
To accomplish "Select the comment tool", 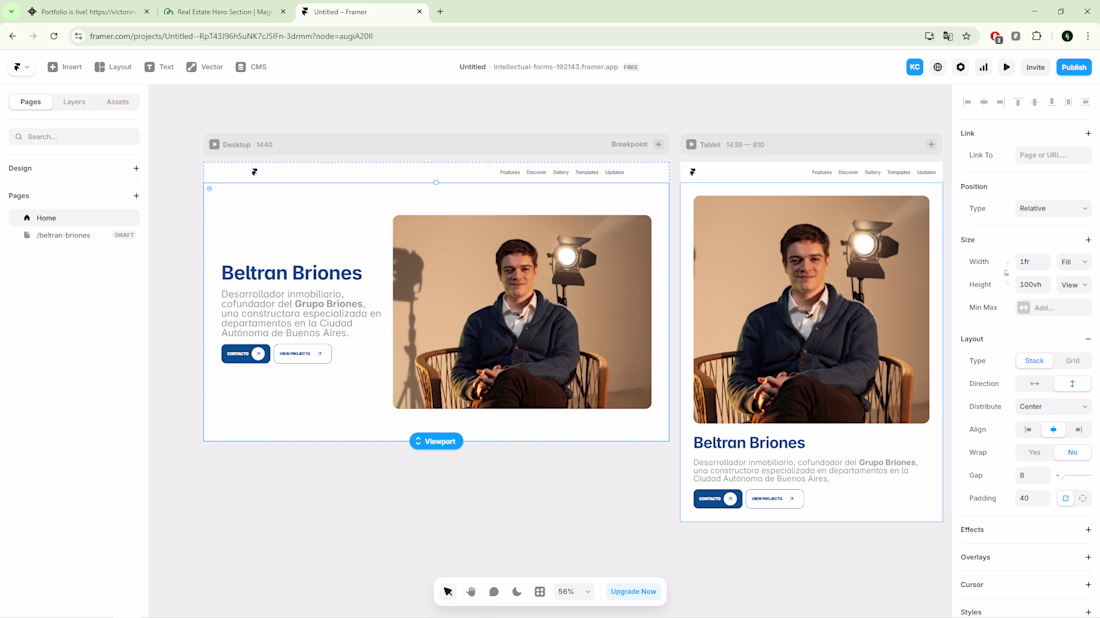I will pos(494,591).
